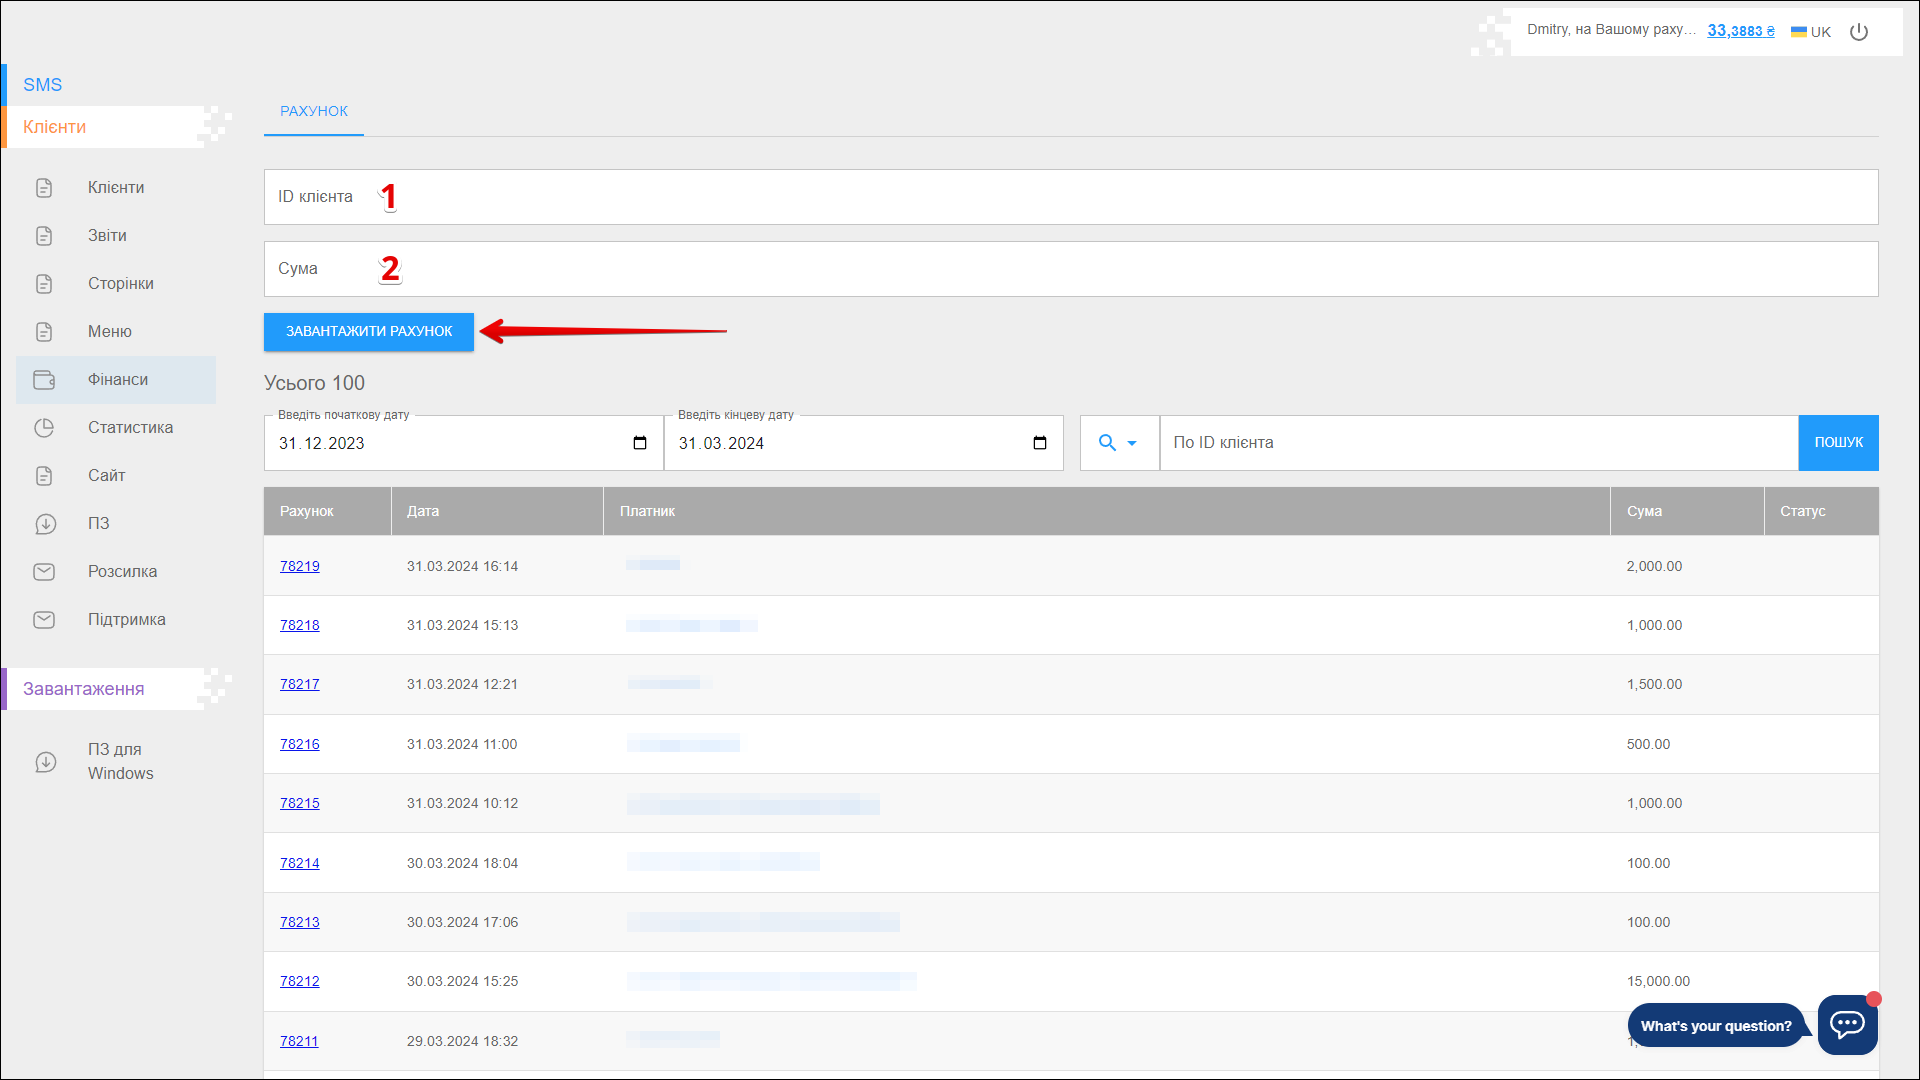Click the Статистика pie chart icon
1920x1080 pixels.
(x=44, y=428)
